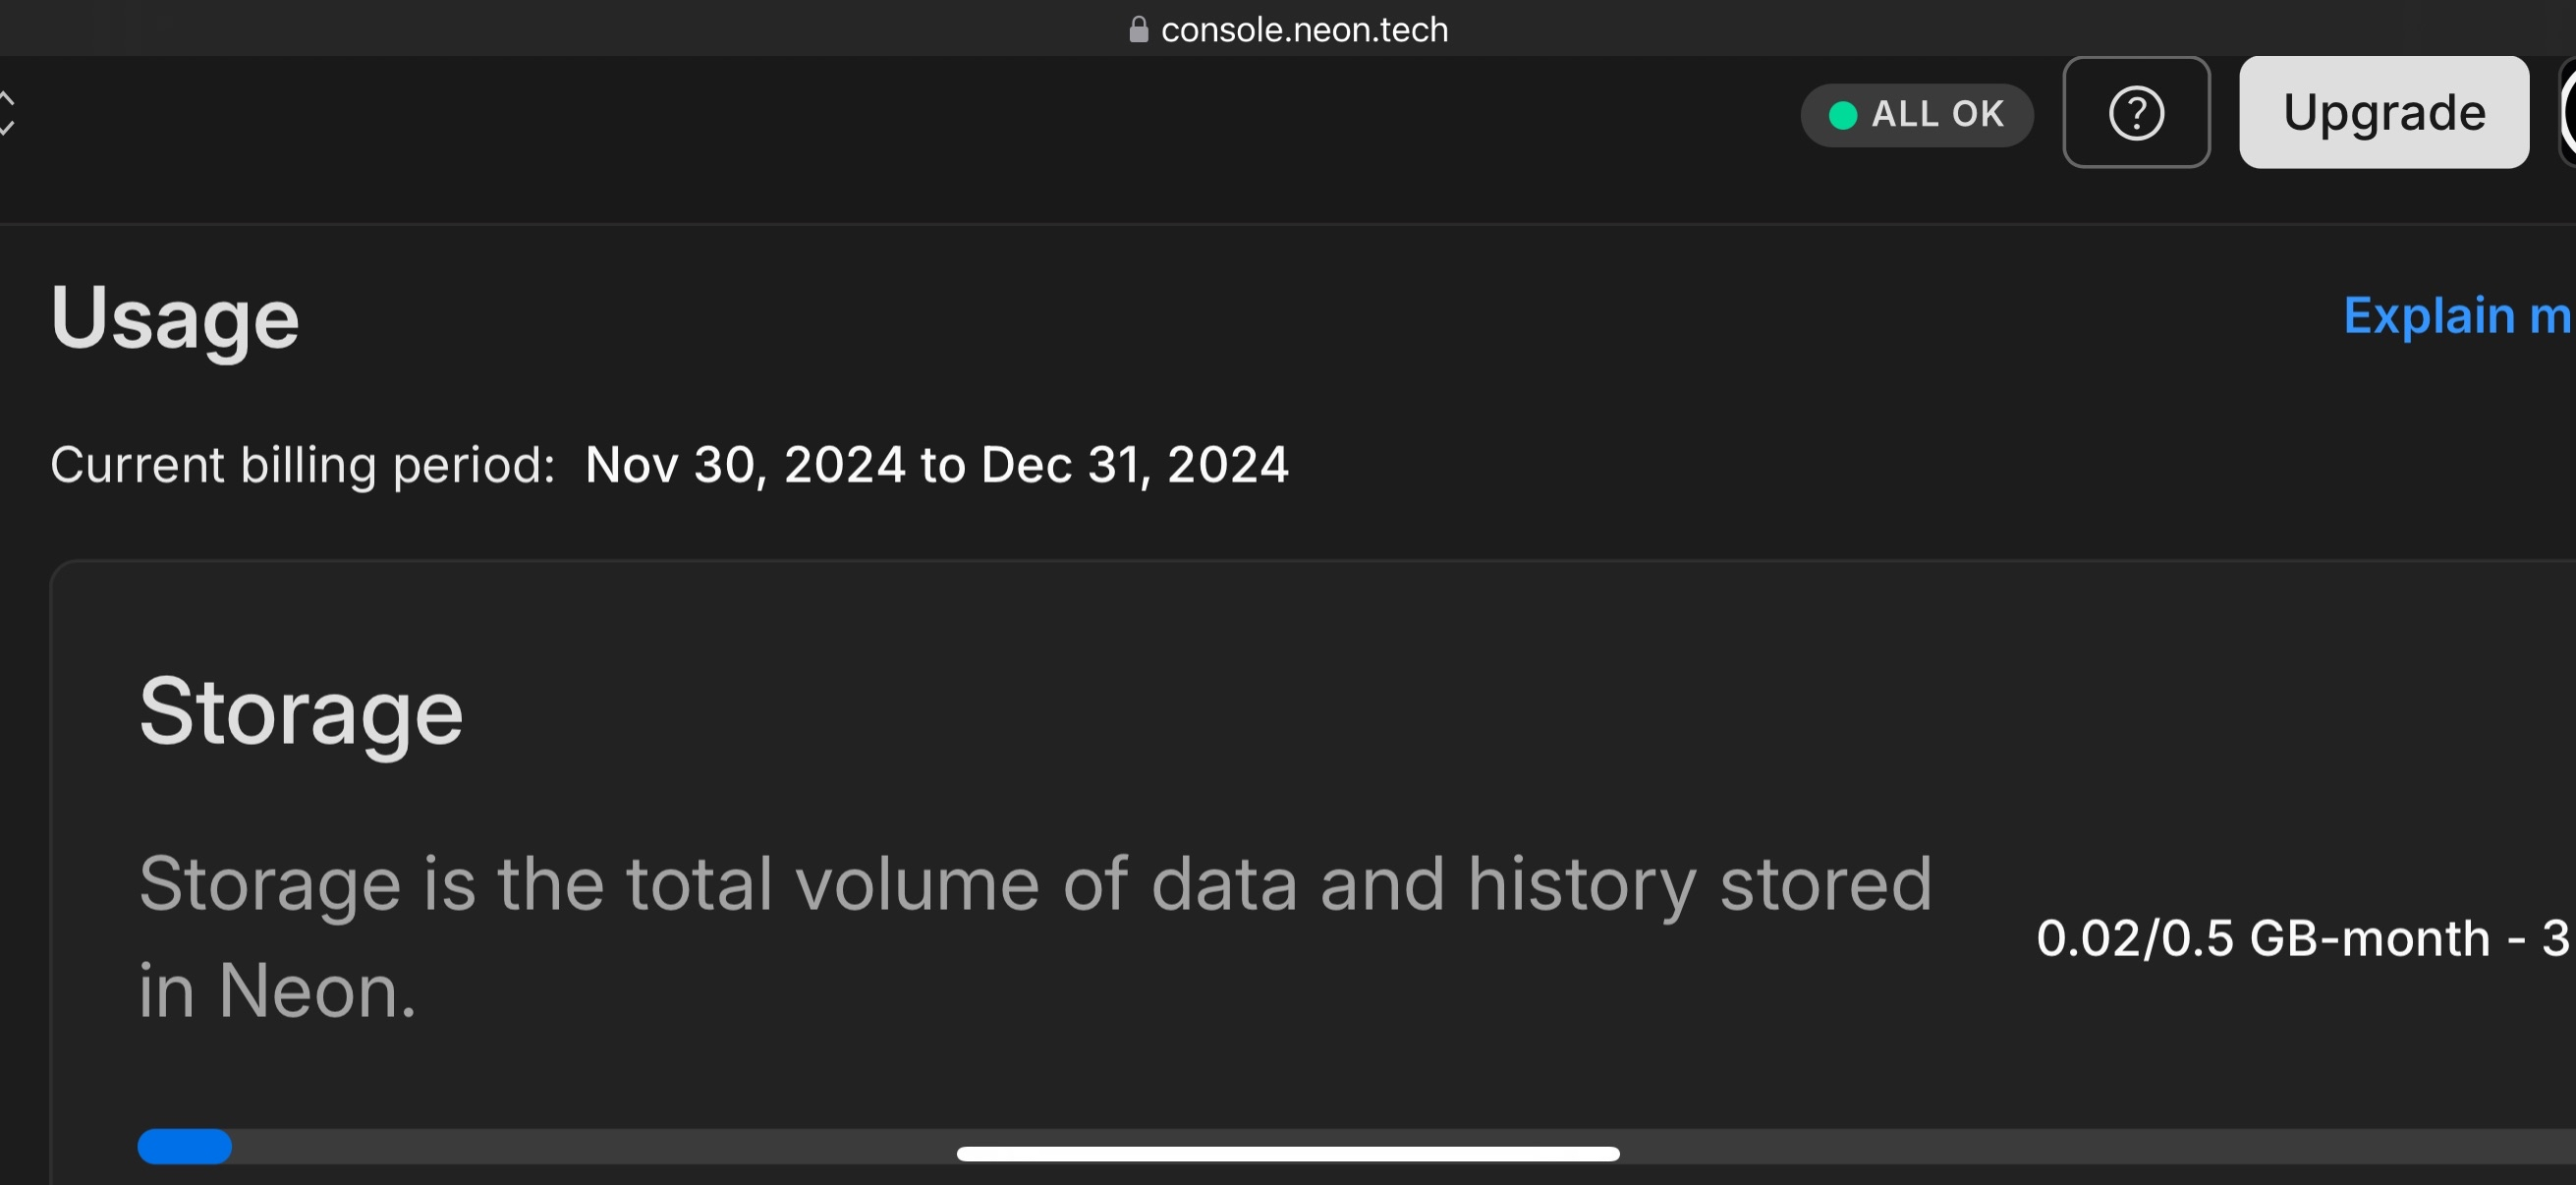Viewport: 2576px width, 1185px height.
Task: Open the profile avatar at far right
Action: [2568, 113]
